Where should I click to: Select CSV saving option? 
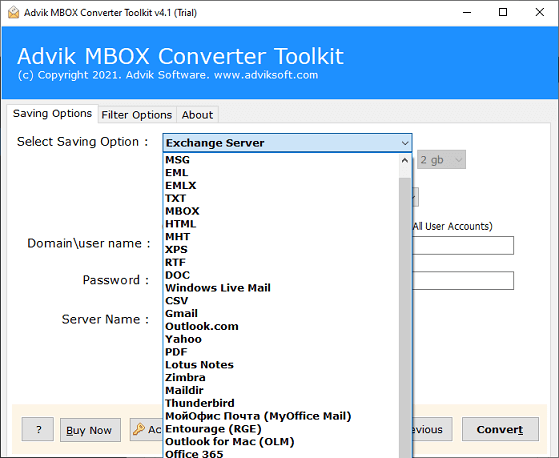282,301
